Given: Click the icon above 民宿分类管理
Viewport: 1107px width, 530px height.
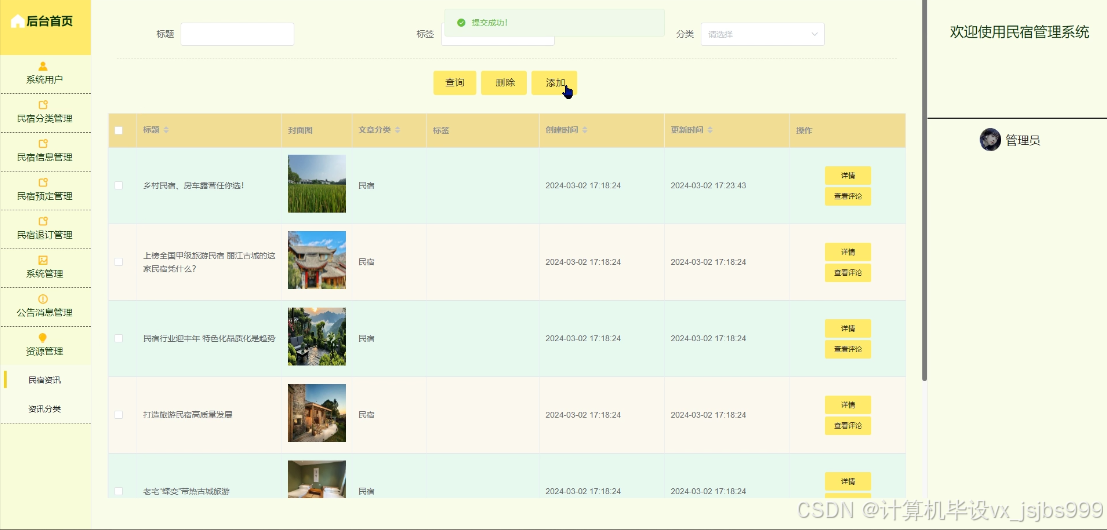Looking at the screenshot, I should click(43, 105).
